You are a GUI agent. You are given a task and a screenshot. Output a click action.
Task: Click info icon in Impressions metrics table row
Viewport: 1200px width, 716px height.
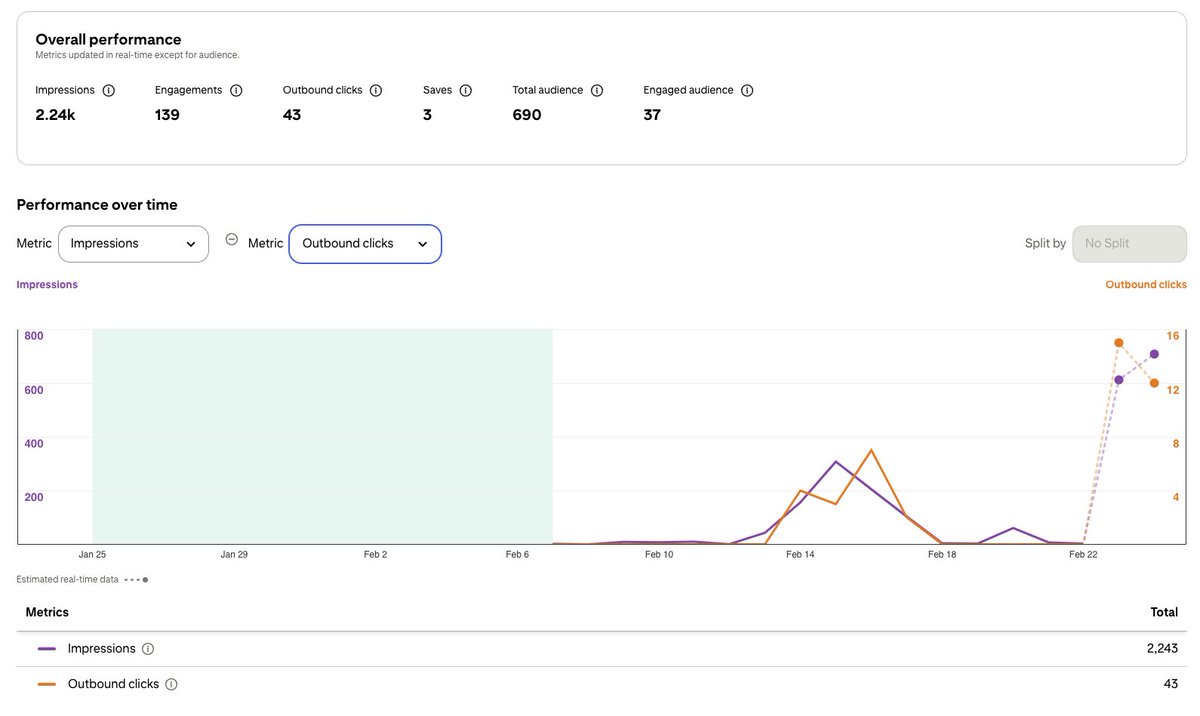(148, 649)
